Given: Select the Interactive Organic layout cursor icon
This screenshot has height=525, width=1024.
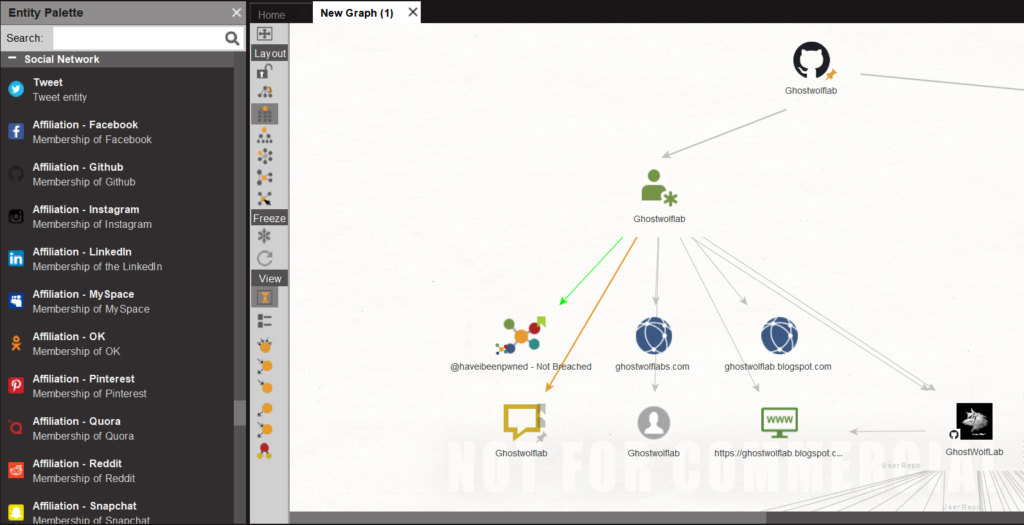Looking at the screenshot, I should click(264, 198).
